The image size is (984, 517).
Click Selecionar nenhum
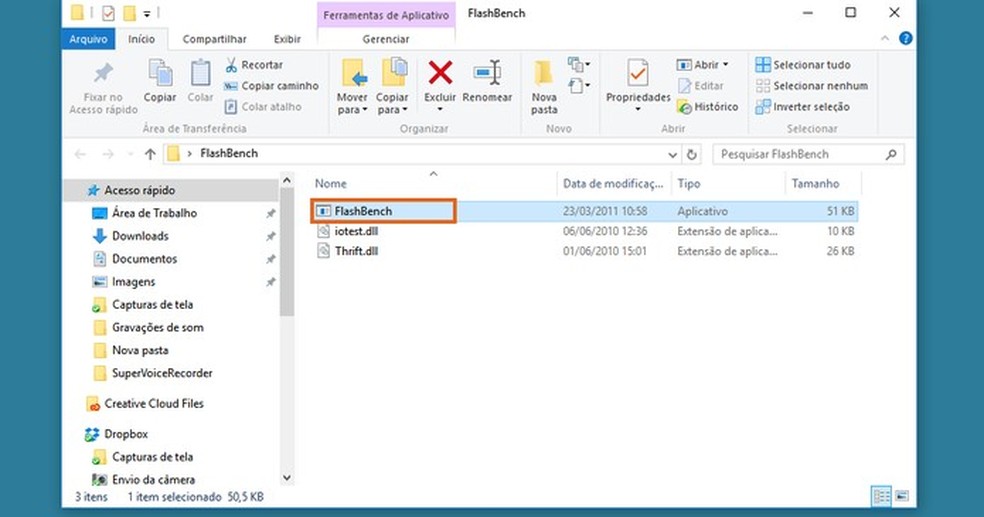pos(811,86)
